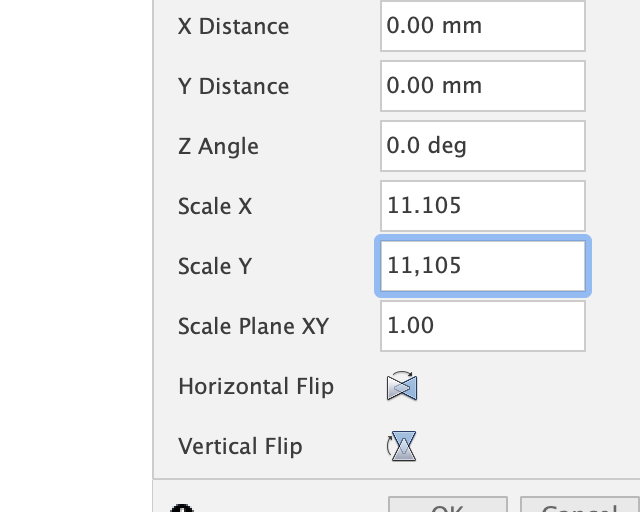
Task: Click into the X Distance field
Action: click(x=482, y=26)
